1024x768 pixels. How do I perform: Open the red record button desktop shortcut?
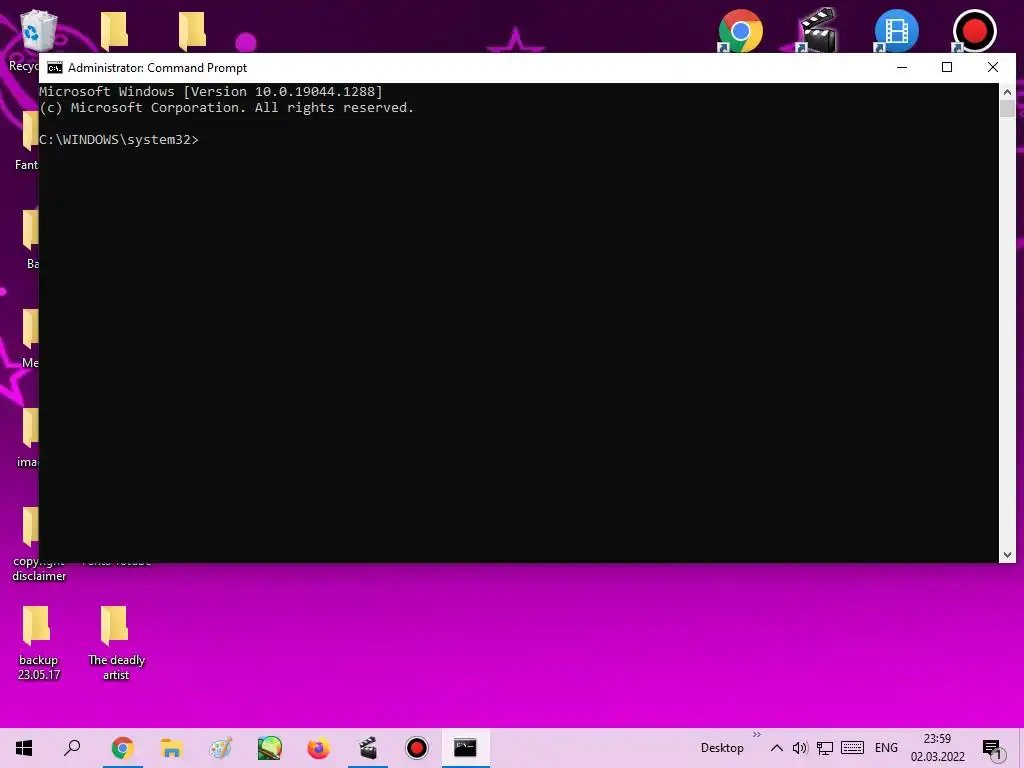point(974,31)
